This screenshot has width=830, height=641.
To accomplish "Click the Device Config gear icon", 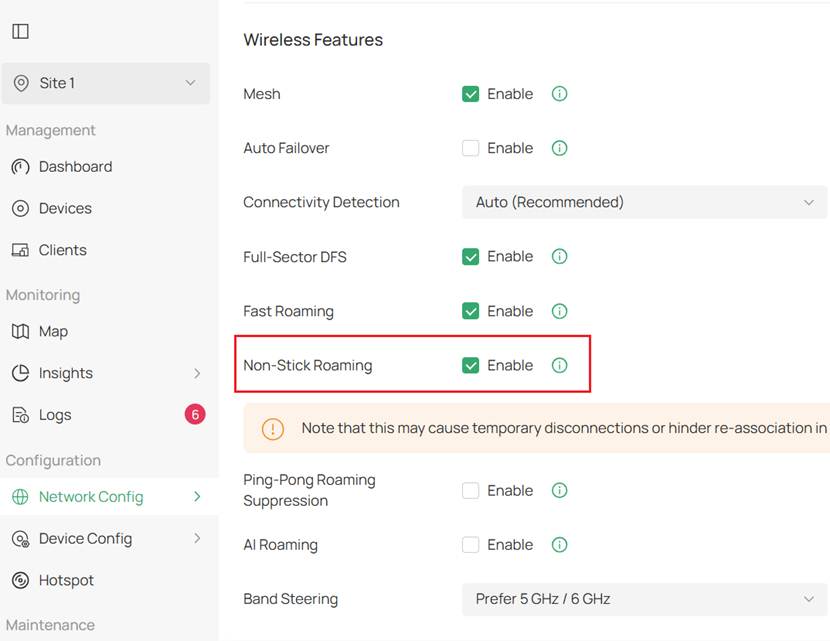I will tap(20, 539).
